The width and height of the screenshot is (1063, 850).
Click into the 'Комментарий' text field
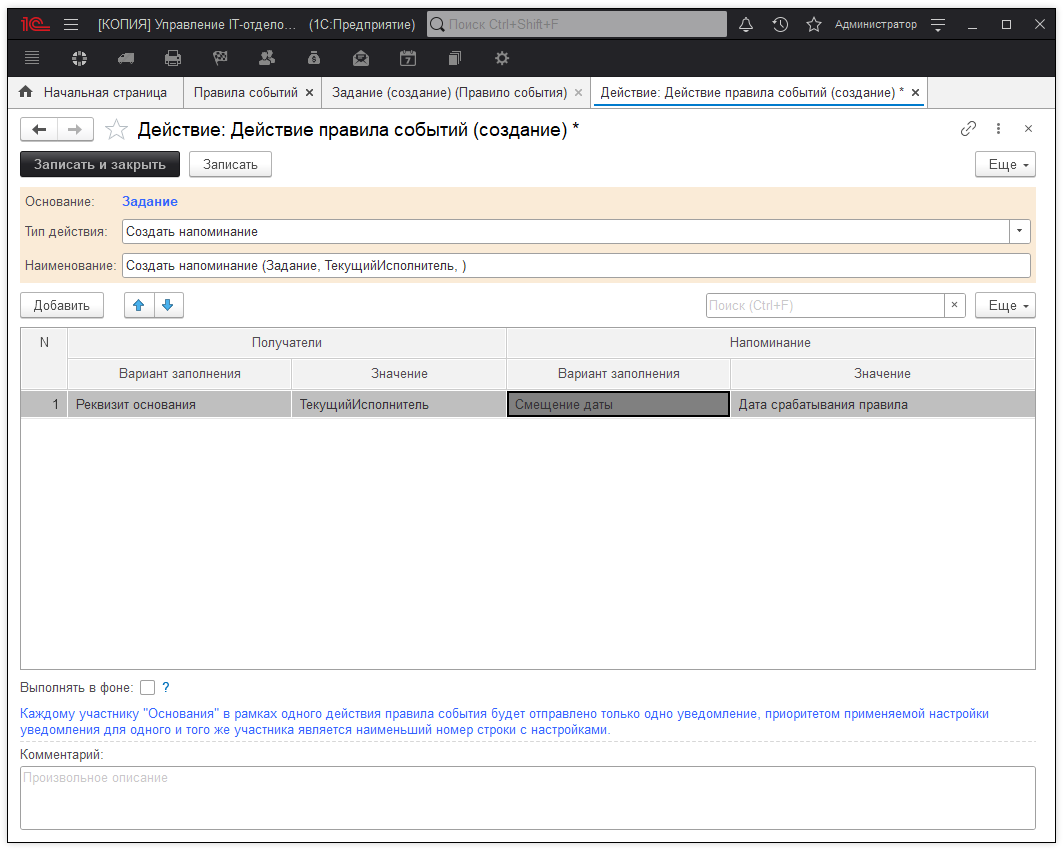(x=528, y=797)
